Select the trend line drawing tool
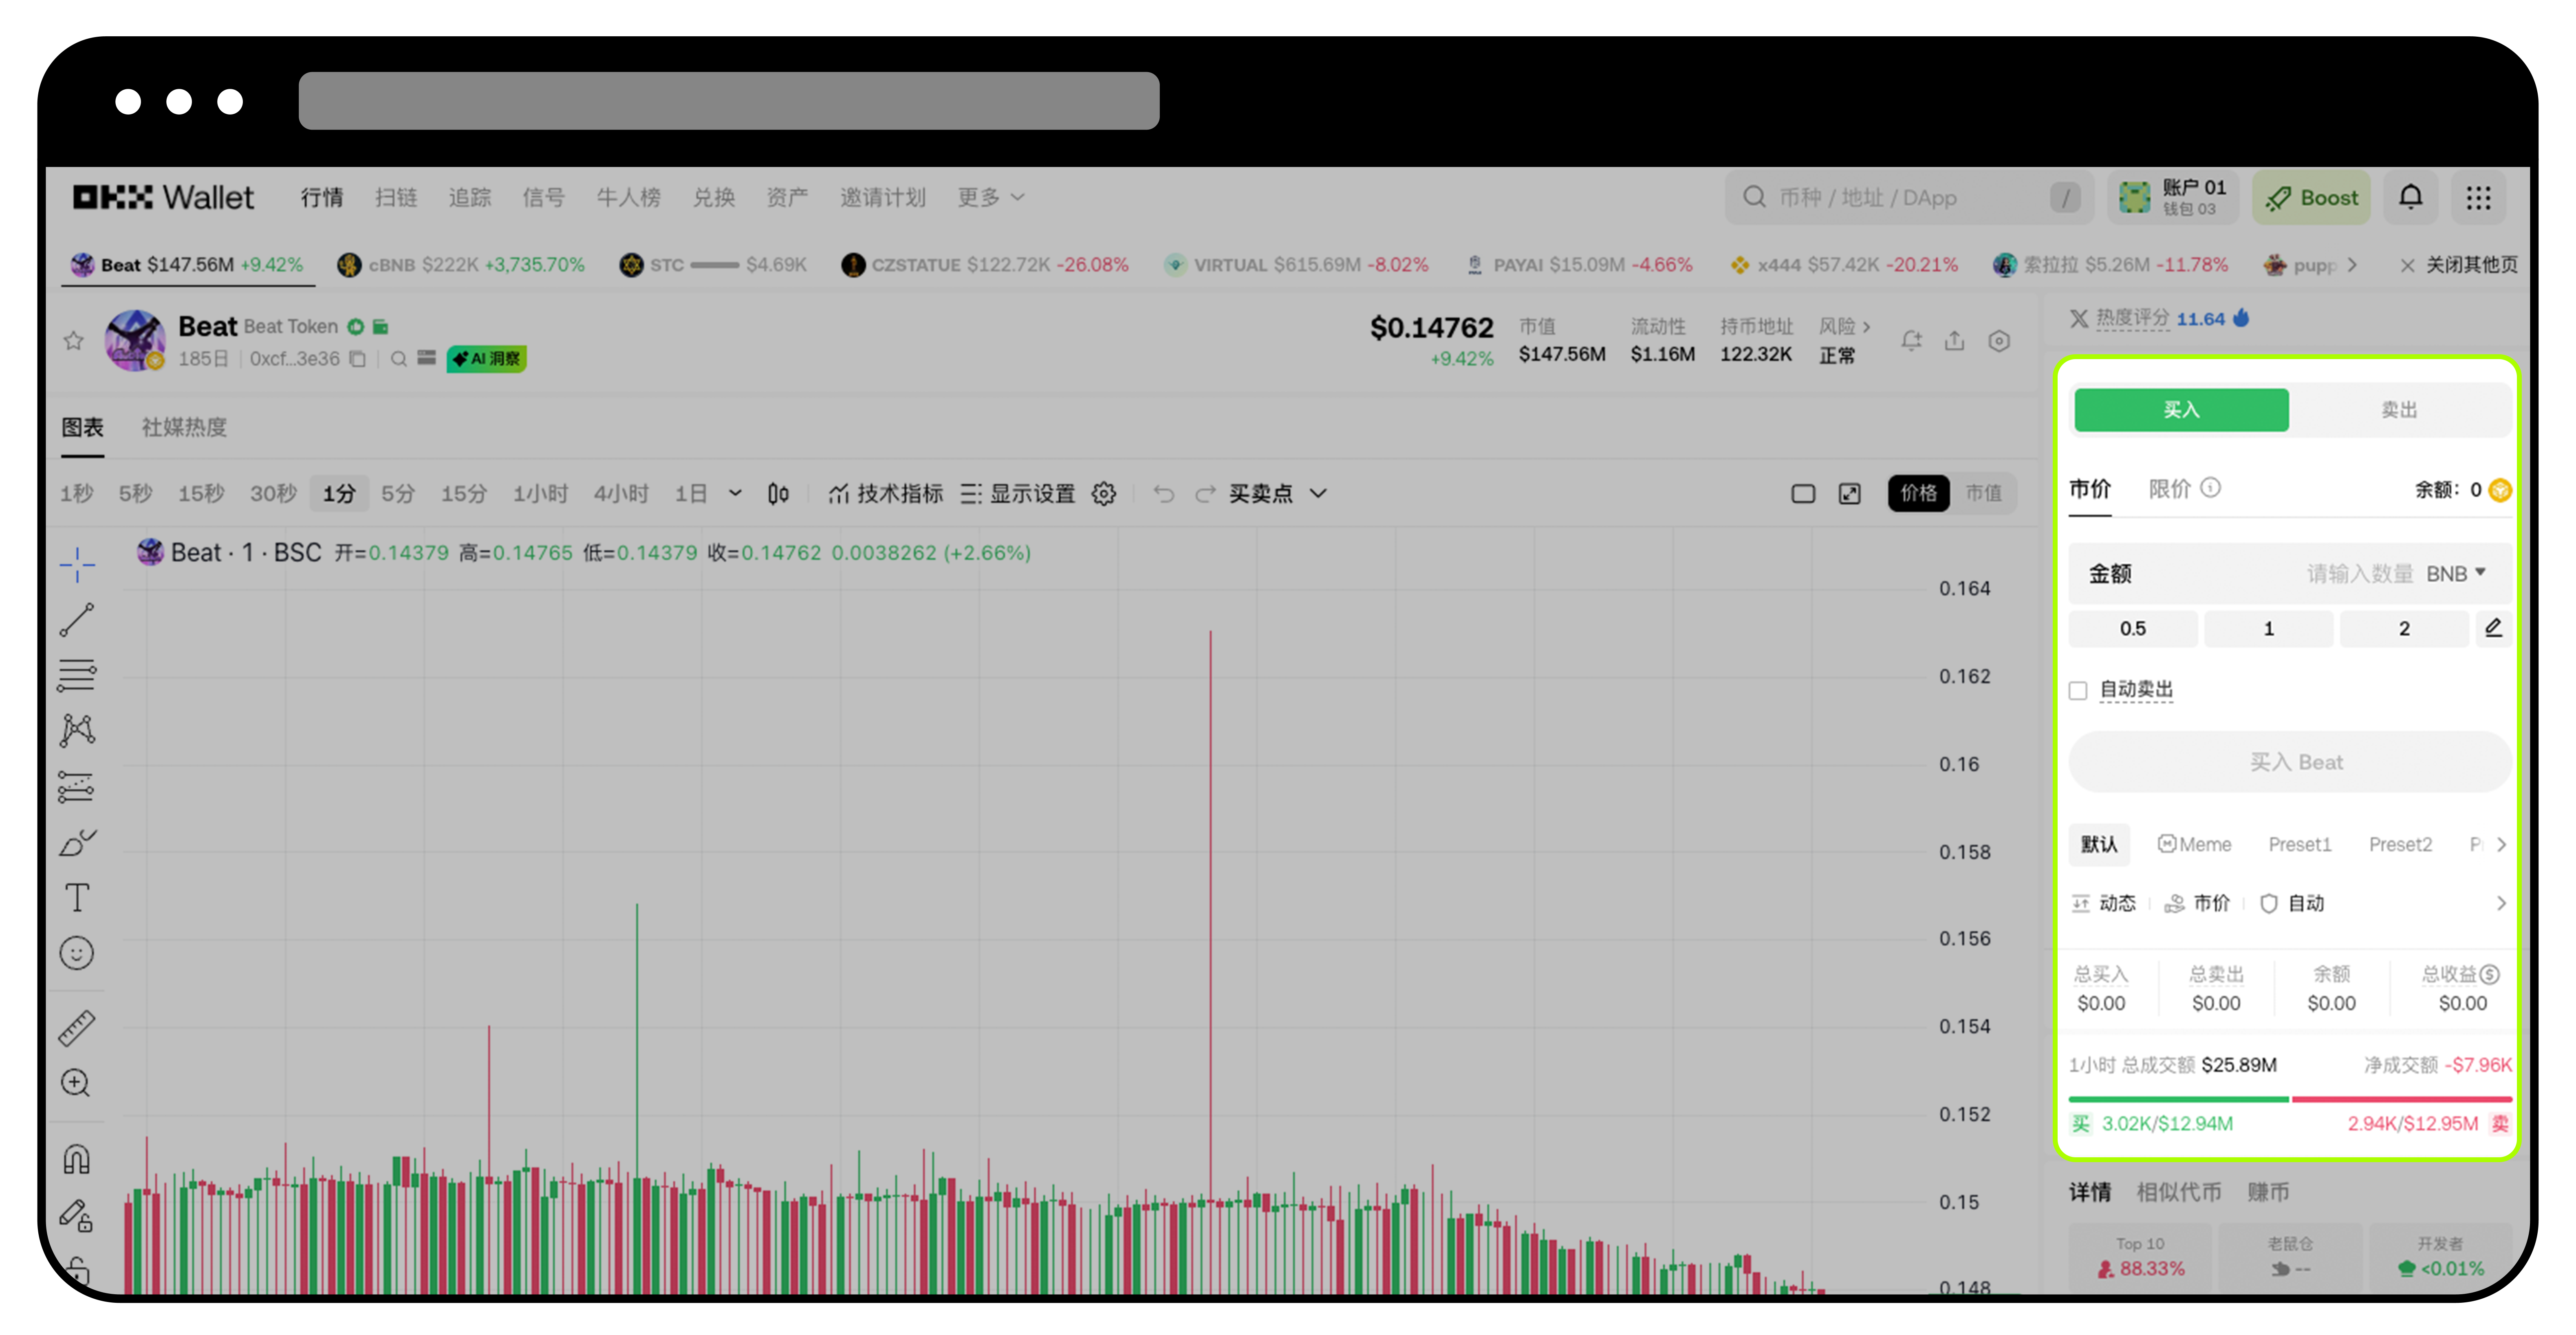 coord(77,620)
